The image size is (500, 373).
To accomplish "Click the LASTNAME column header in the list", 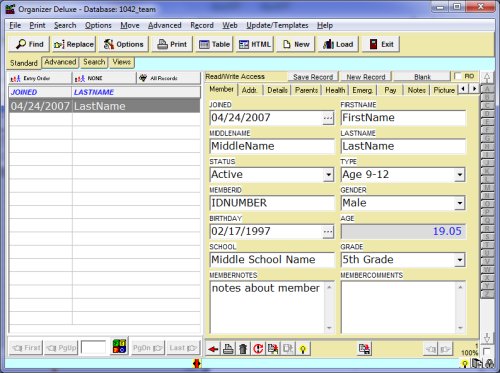I will 136,92.
